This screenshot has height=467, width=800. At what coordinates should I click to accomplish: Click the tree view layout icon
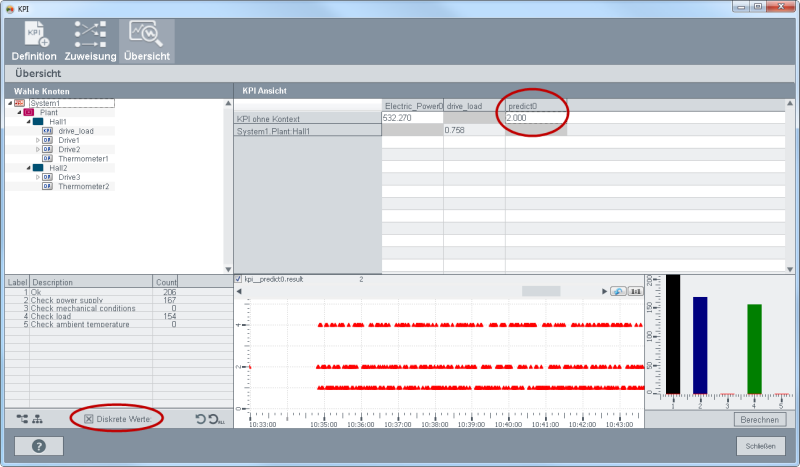pyautogui.click(x=22, y=419)
